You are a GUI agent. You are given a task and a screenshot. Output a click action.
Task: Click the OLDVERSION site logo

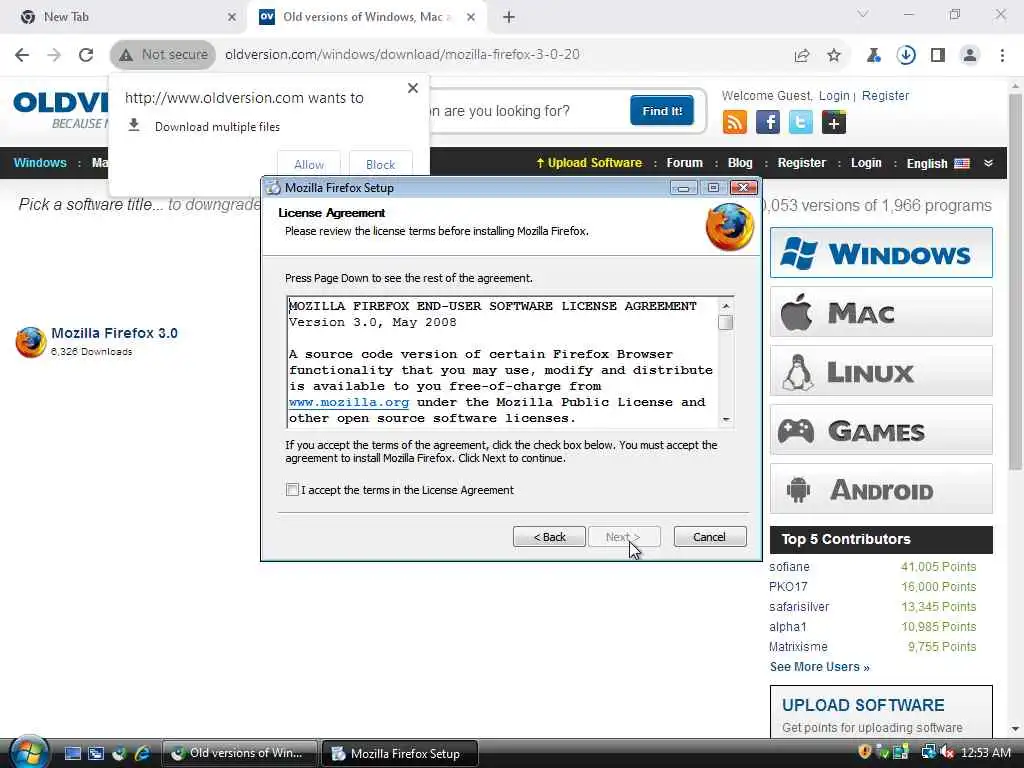click(60, 109)
